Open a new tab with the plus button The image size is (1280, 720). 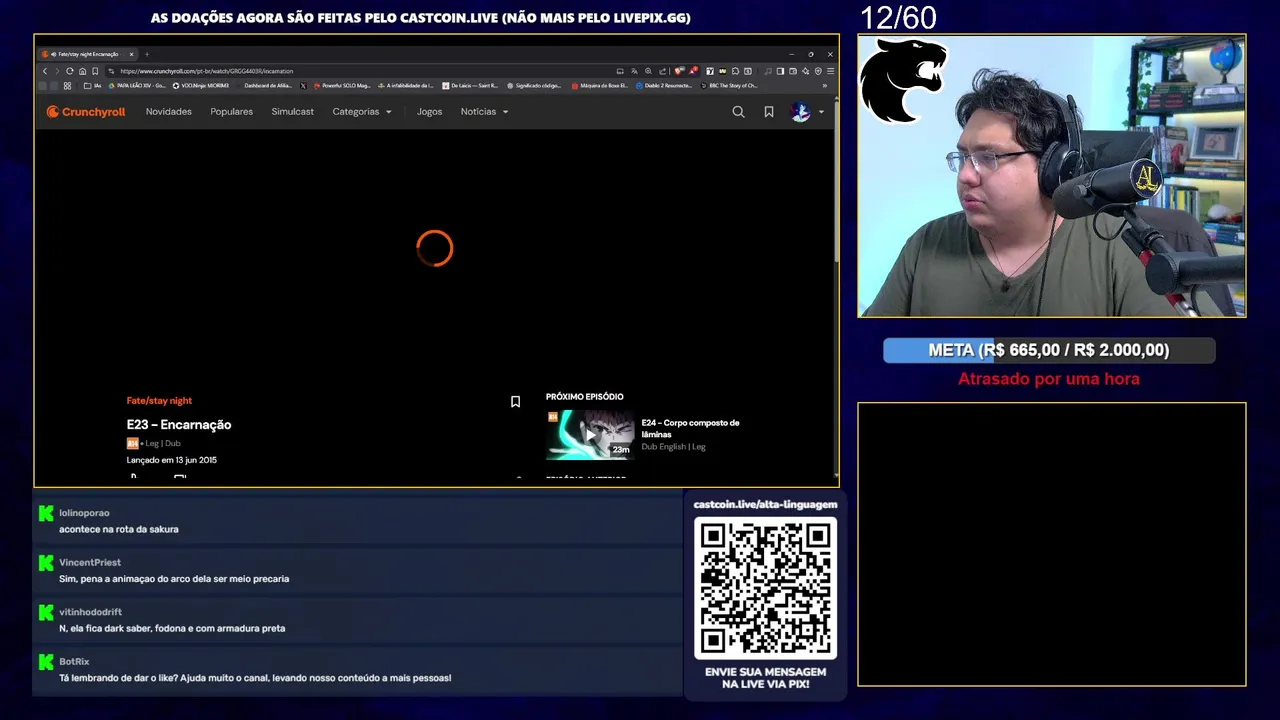146,54
